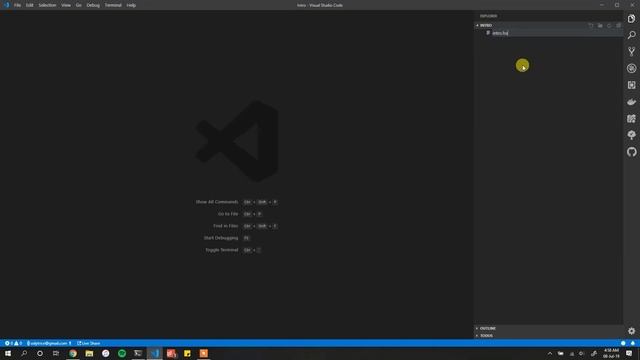Click feedback smiley in status bar
The height and width of the screenshot is (360, 640).
tap(623, 343)
